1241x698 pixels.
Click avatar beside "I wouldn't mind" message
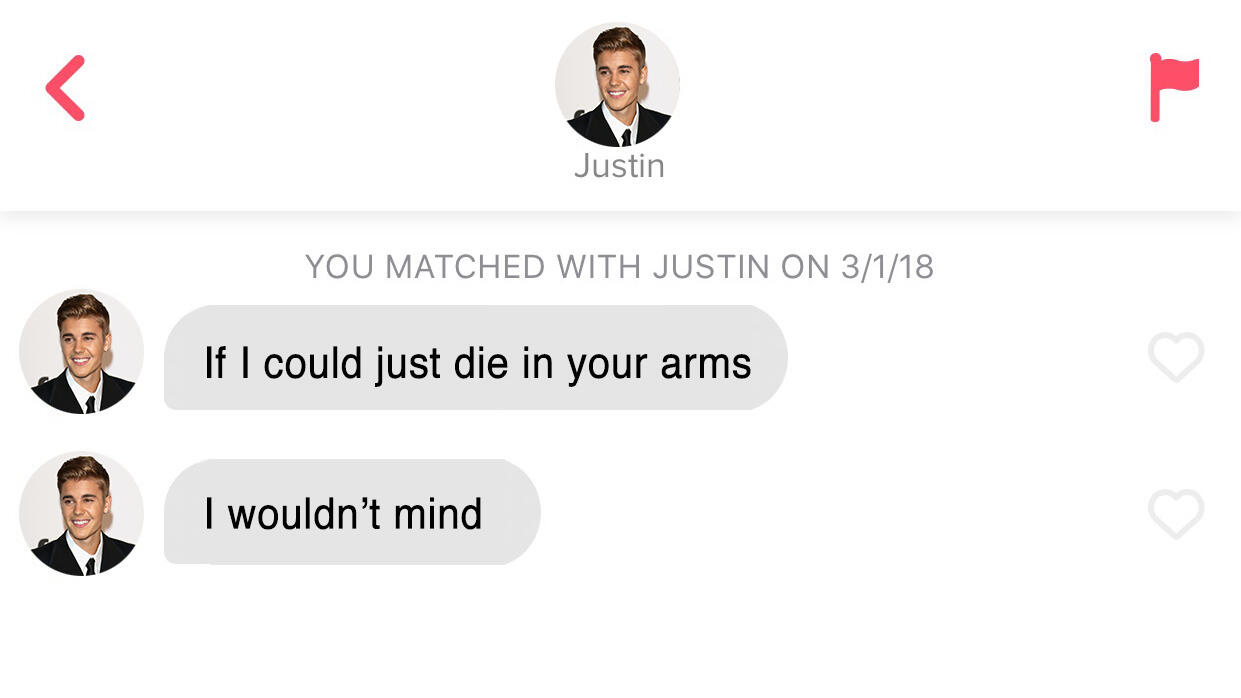[x=82, y=513]
